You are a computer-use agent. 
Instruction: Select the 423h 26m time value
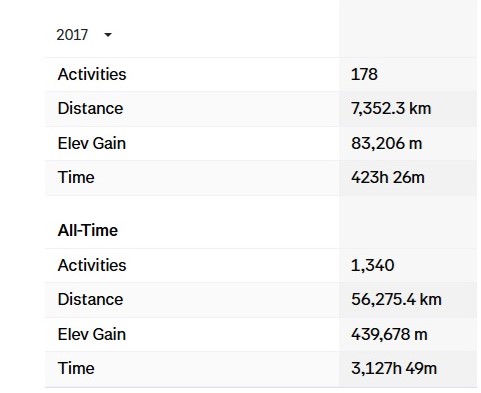click(388, 177)
